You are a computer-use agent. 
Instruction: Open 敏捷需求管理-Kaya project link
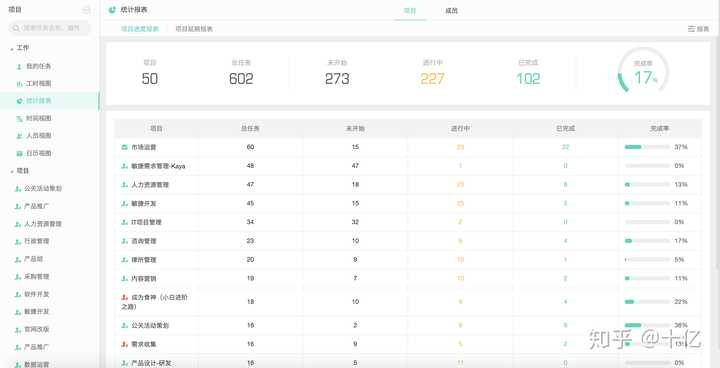[x=158, y=166]
